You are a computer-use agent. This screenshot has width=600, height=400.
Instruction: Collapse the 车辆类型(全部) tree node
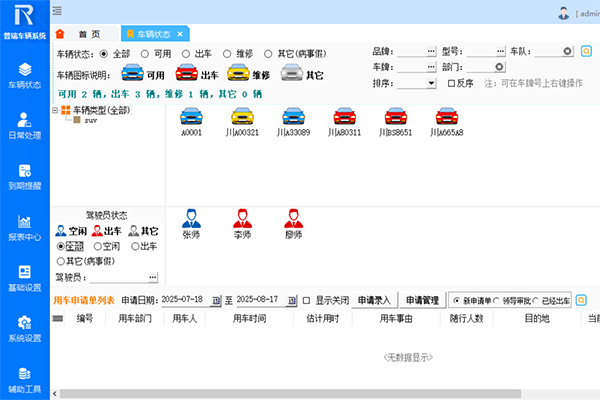click(56, 109)
